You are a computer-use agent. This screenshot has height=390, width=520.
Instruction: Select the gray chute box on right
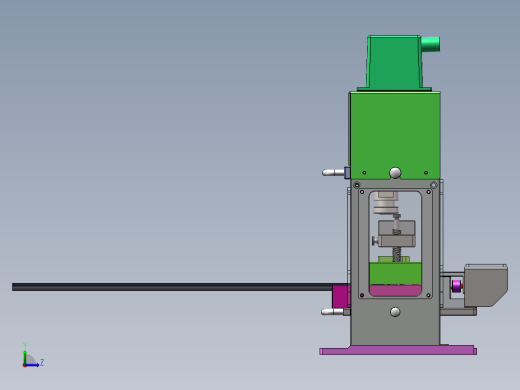(x=486, y=285)
